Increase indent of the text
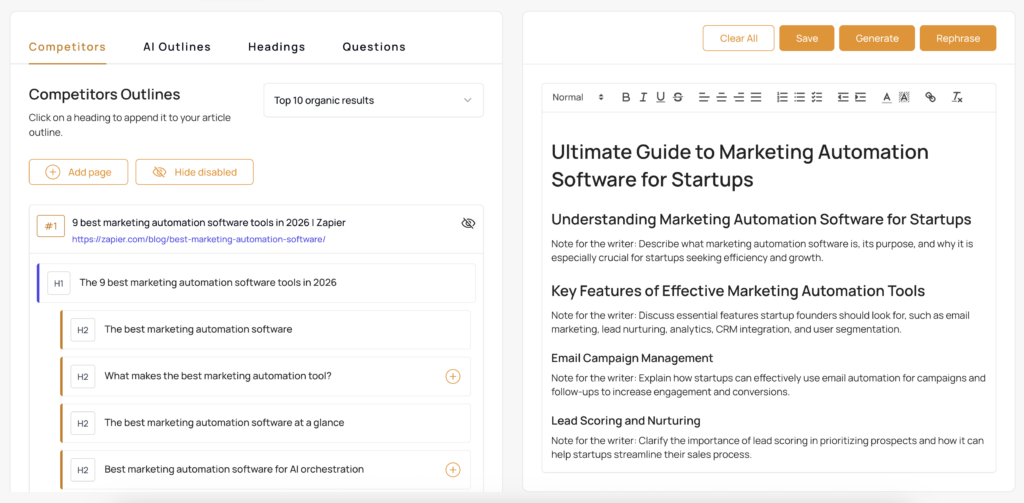 point(860,97)
